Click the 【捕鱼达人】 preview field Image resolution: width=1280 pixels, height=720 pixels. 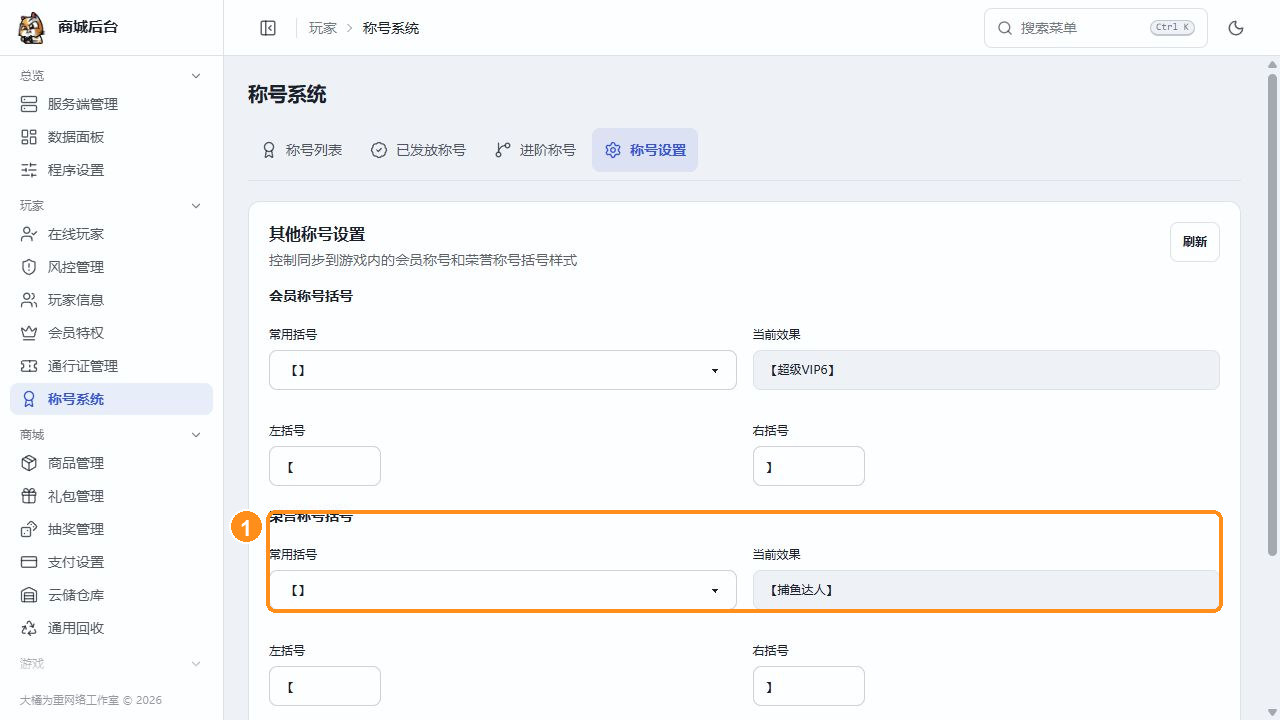click(986, 590)
